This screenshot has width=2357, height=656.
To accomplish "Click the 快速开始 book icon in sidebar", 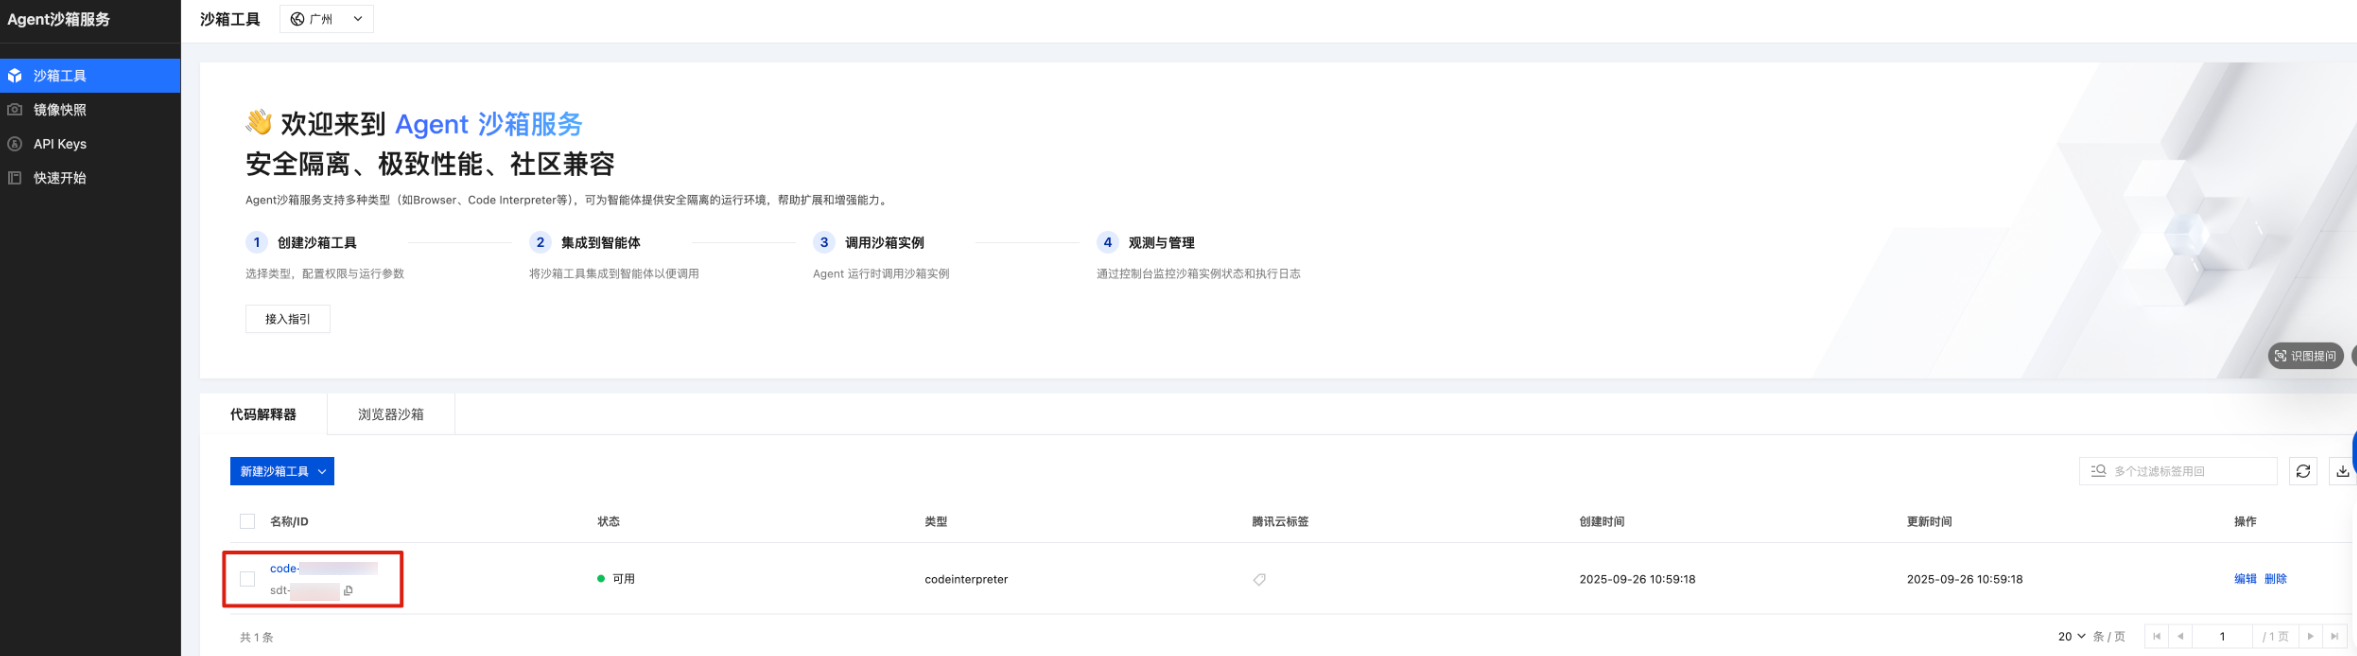I will [15, 177].
